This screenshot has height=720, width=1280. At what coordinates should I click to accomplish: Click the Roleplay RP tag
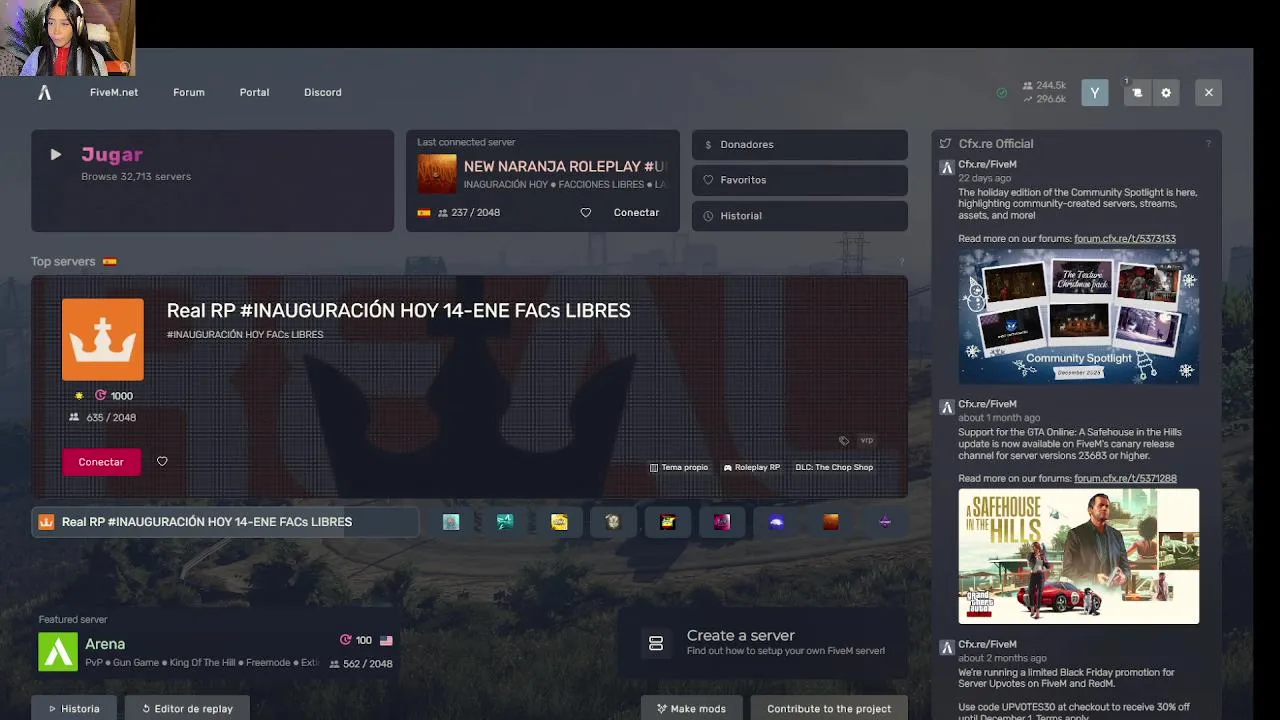(x=752, y=467)
